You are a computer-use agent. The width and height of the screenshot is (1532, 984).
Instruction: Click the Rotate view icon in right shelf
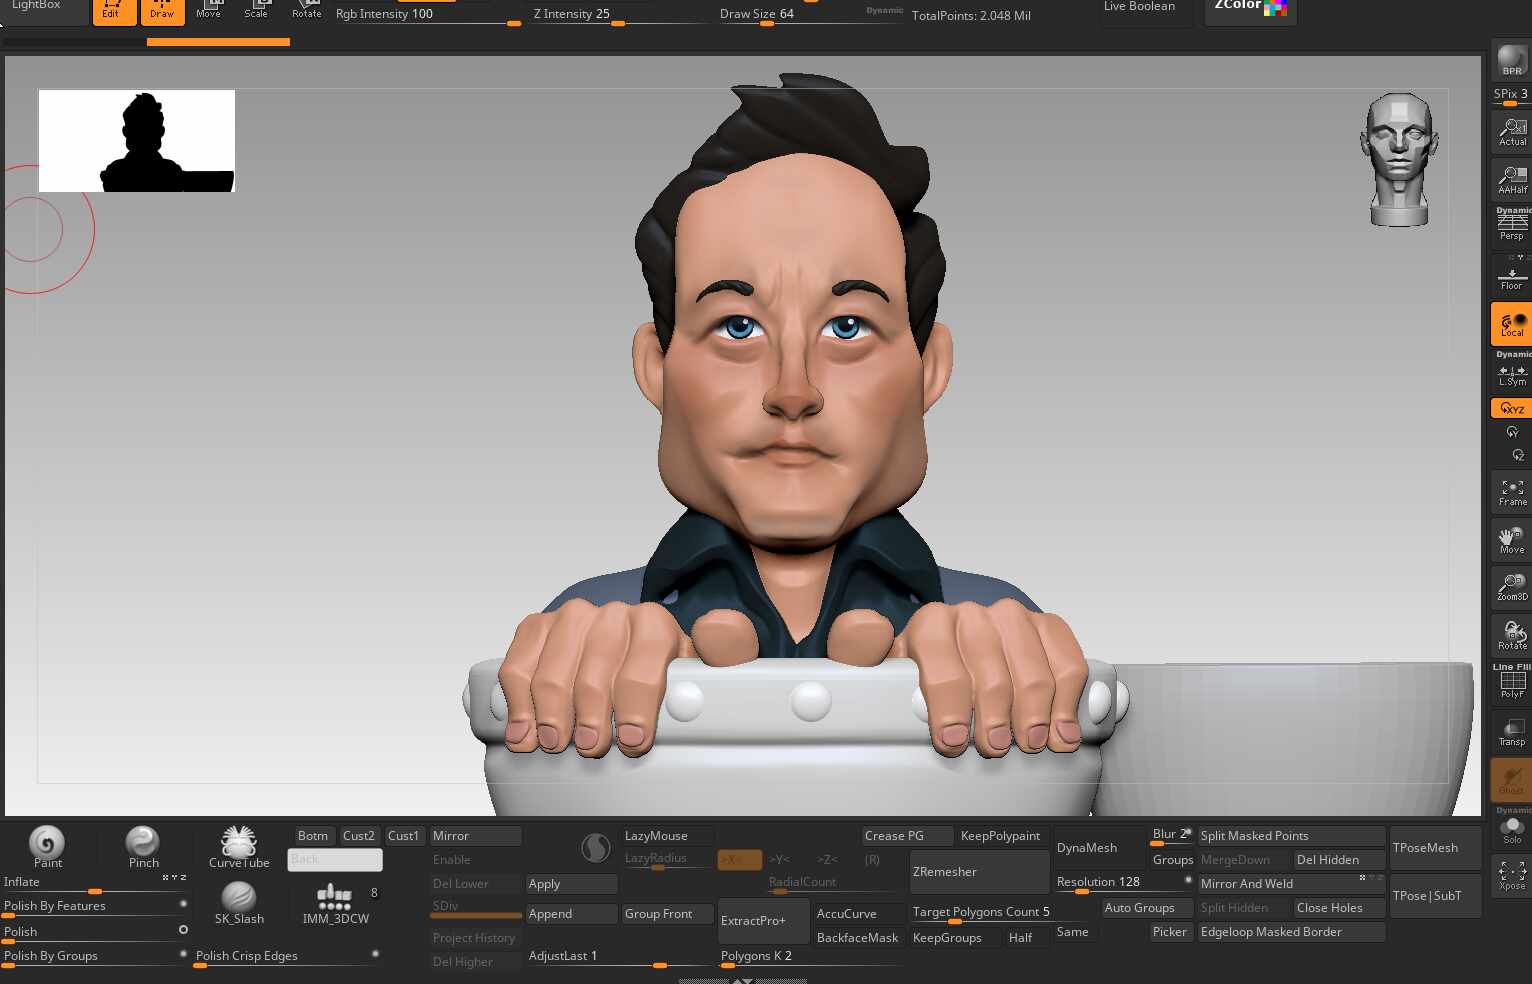(1511, 636)
